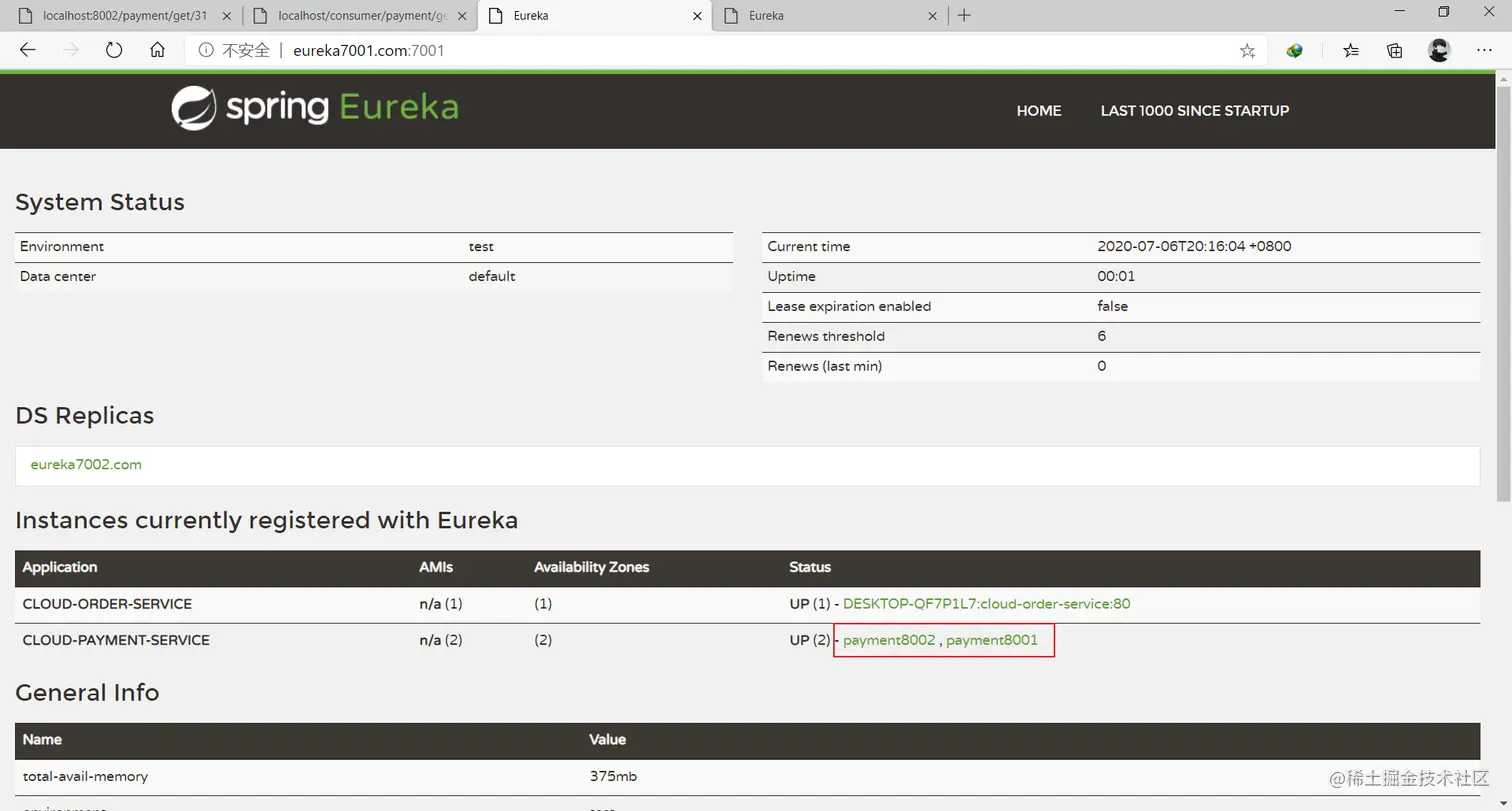Click the Availability Zones column header
Viewport: 1512px width, 811px height.
(x=592, y=567)
